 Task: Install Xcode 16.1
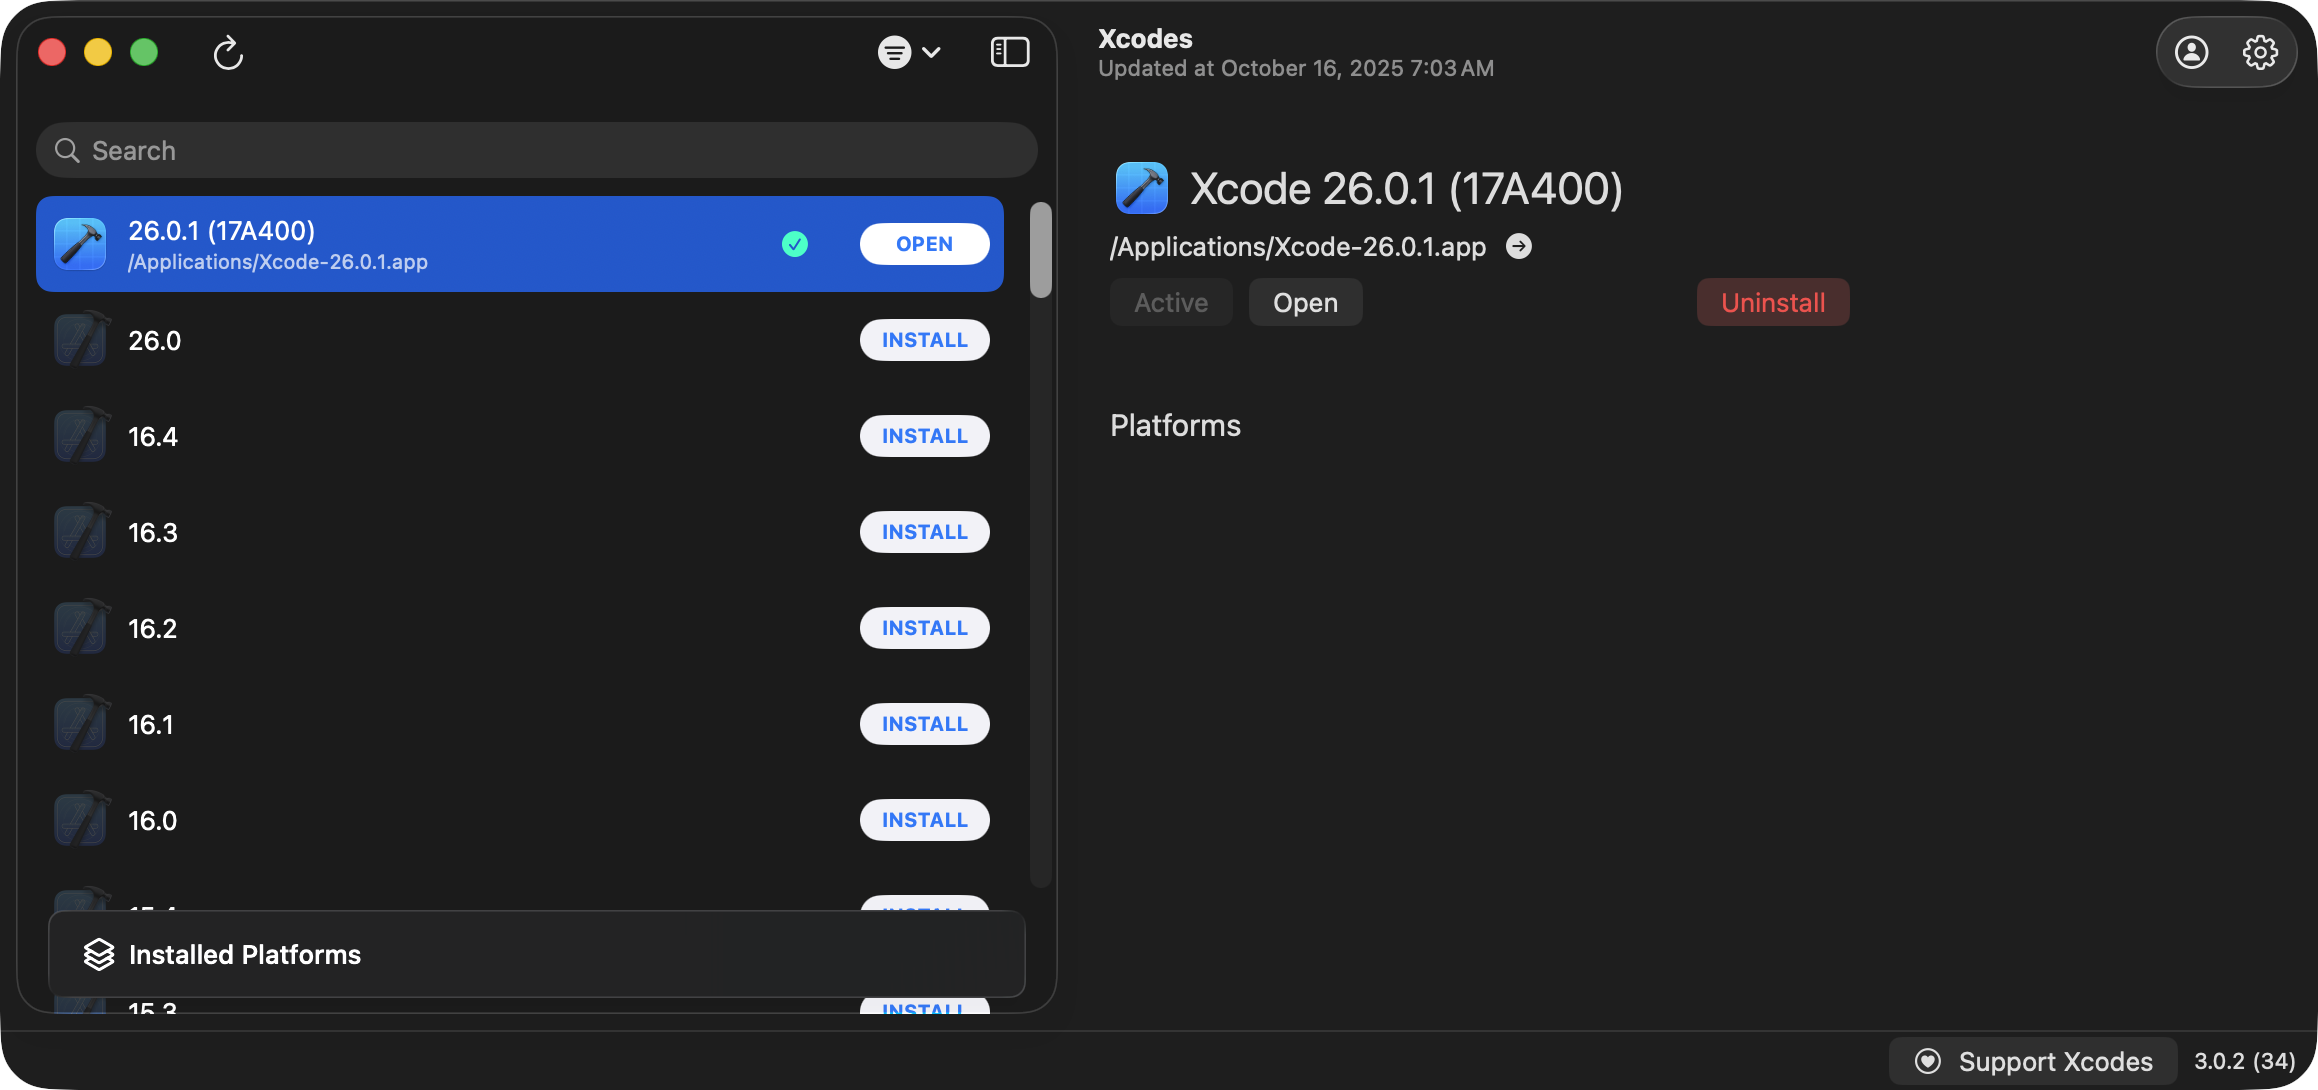(x=924, y=724)
